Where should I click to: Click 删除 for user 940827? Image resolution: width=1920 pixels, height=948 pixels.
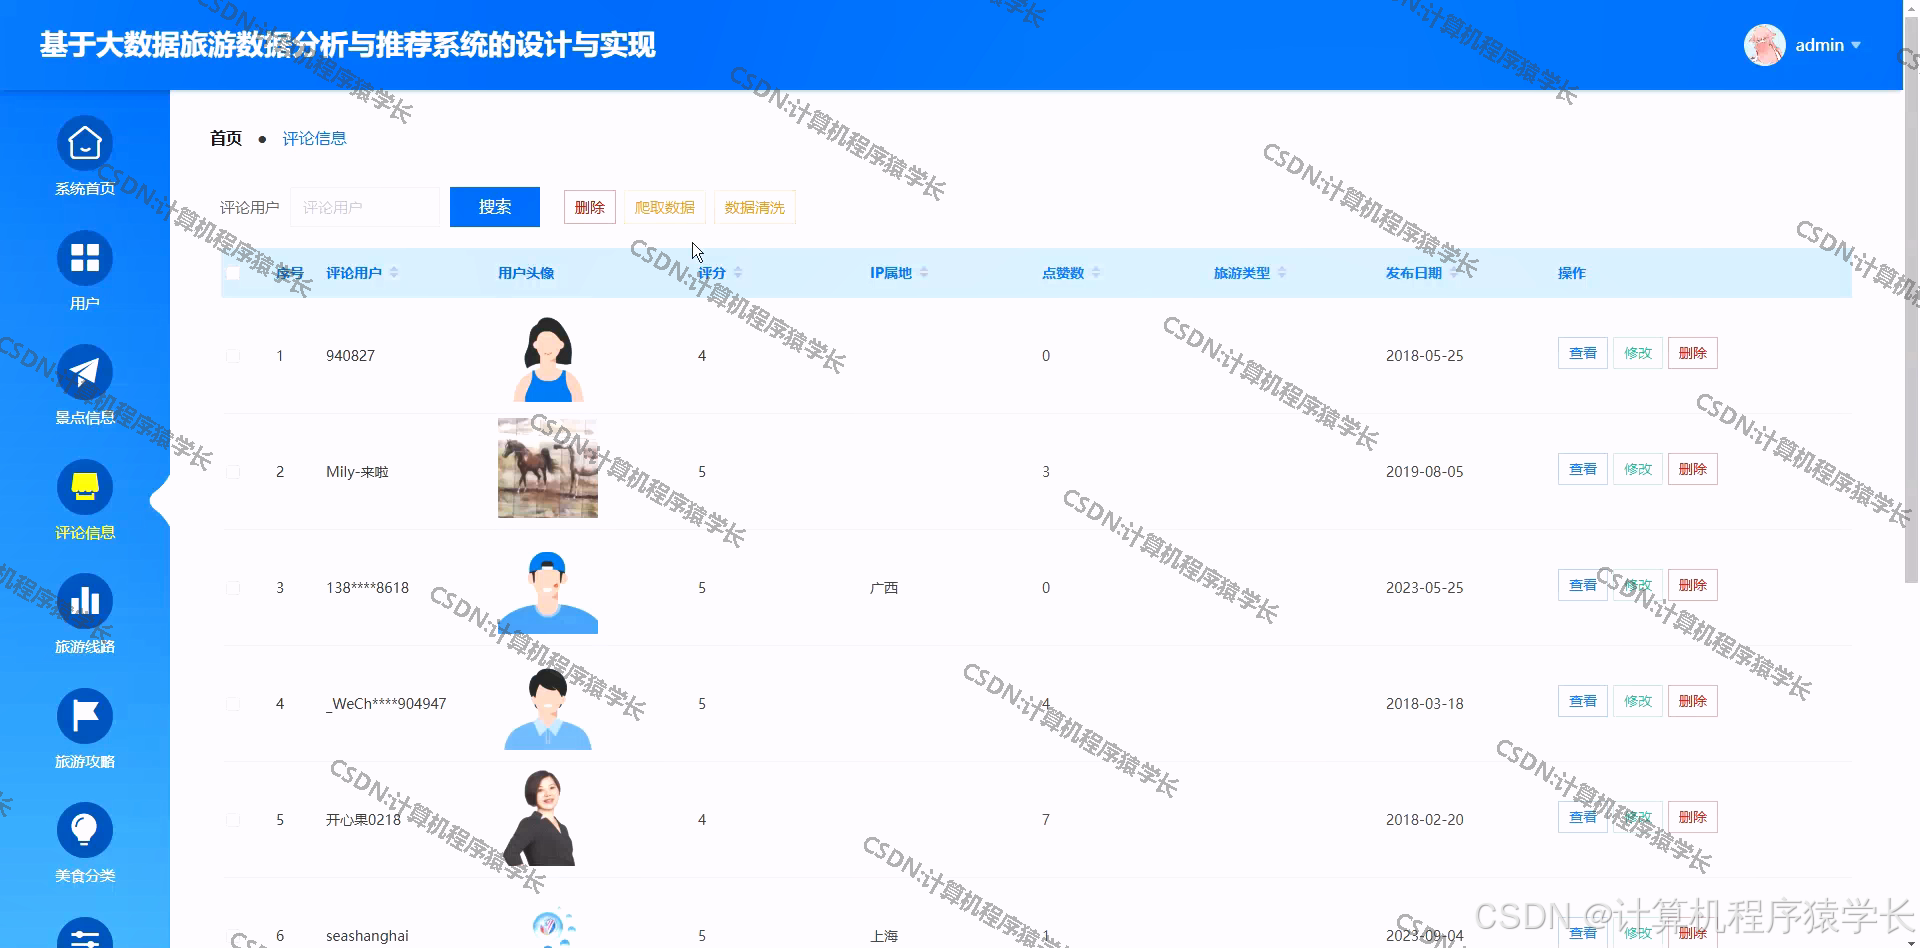[x=1693, y=353]
